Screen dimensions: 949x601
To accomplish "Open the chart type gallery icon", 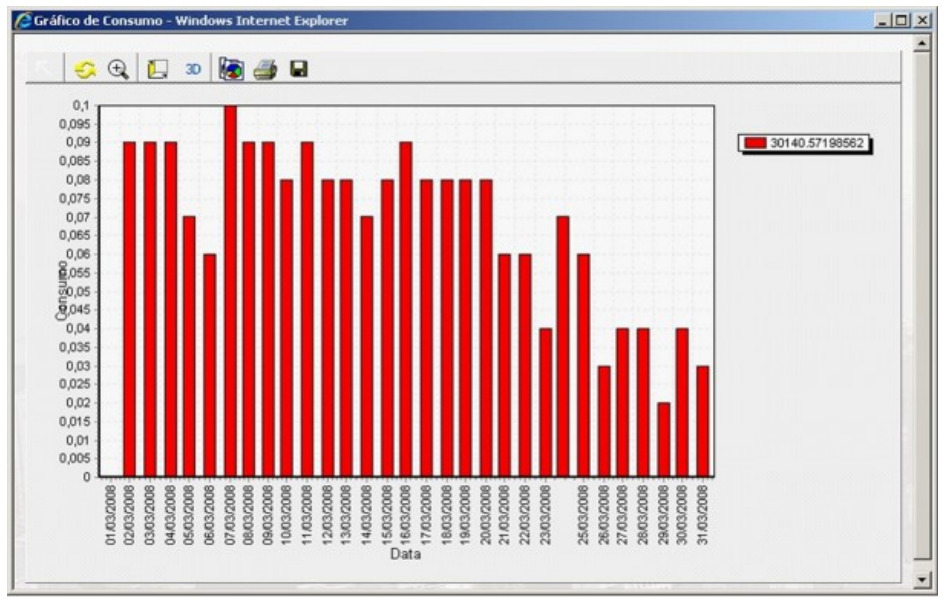I will 229,70.
